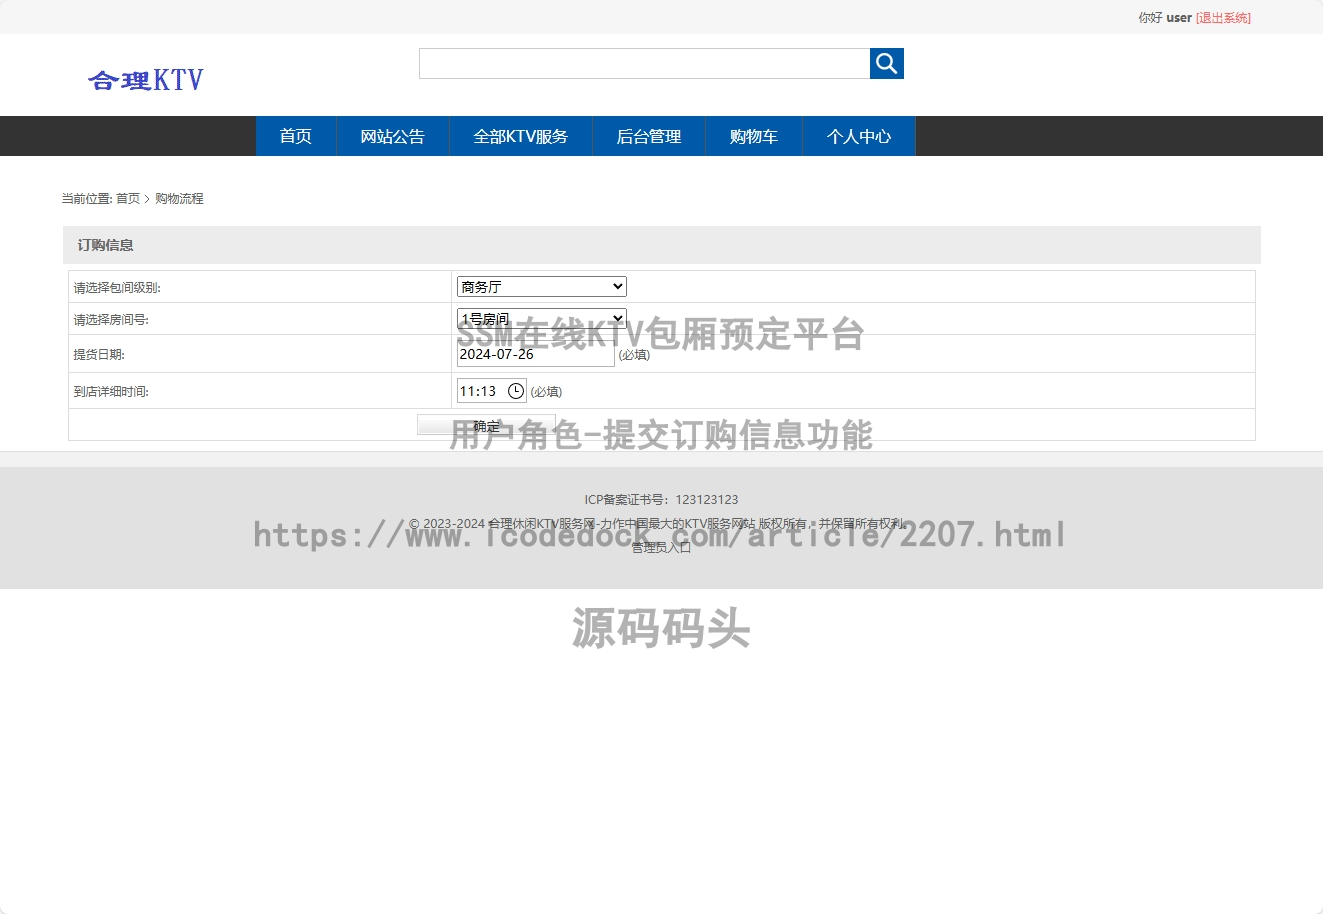Go to 全部KTV服务 in the navigation bar
This screenshot has height=914, width=1323.
pyautogui.click(x=521, y=136)
